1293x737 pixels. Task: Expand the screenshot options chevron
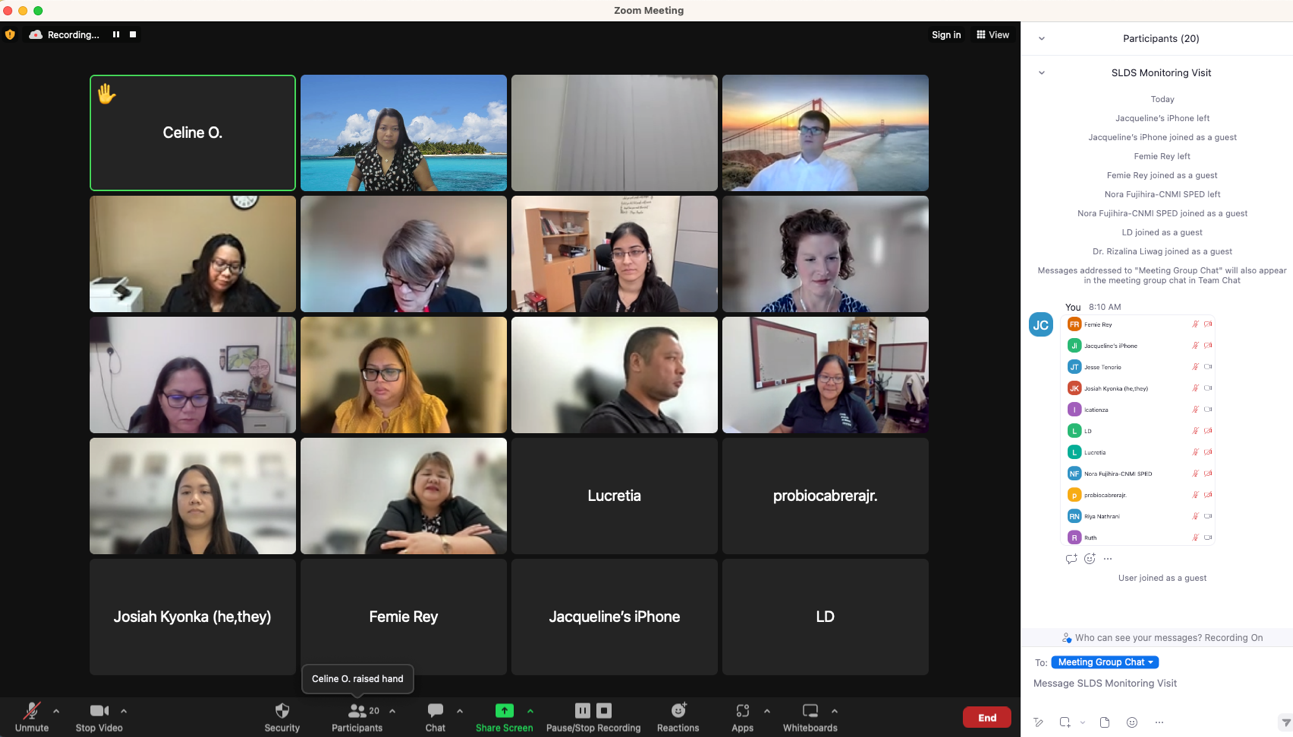click(x=1082, y=722)
